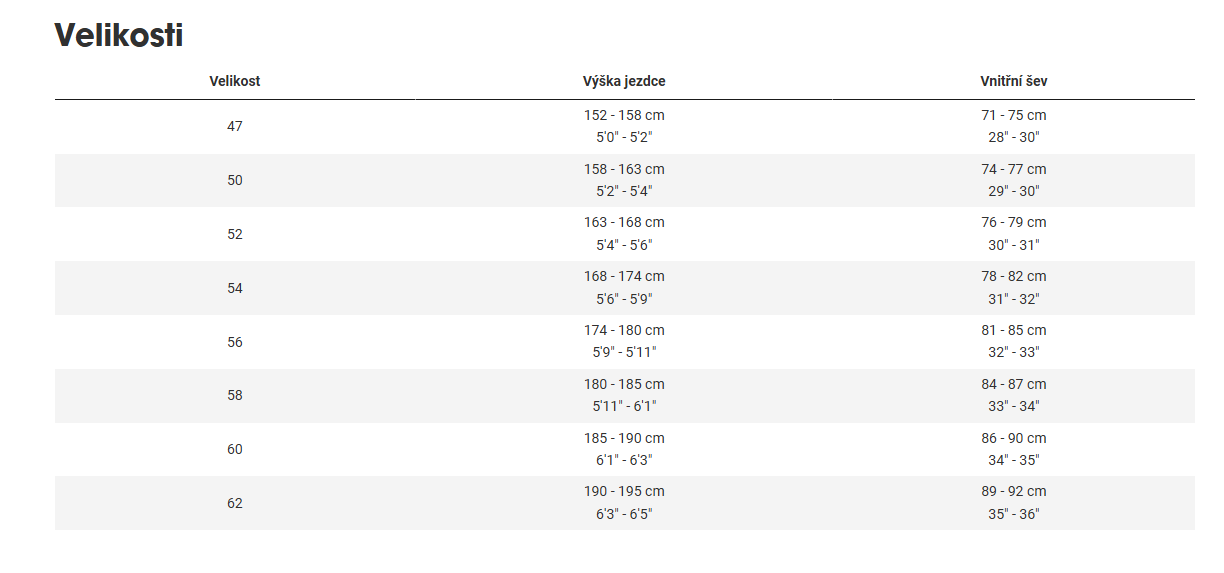Select size 60 in the table

pyautogui.click(x=235, y=449)
